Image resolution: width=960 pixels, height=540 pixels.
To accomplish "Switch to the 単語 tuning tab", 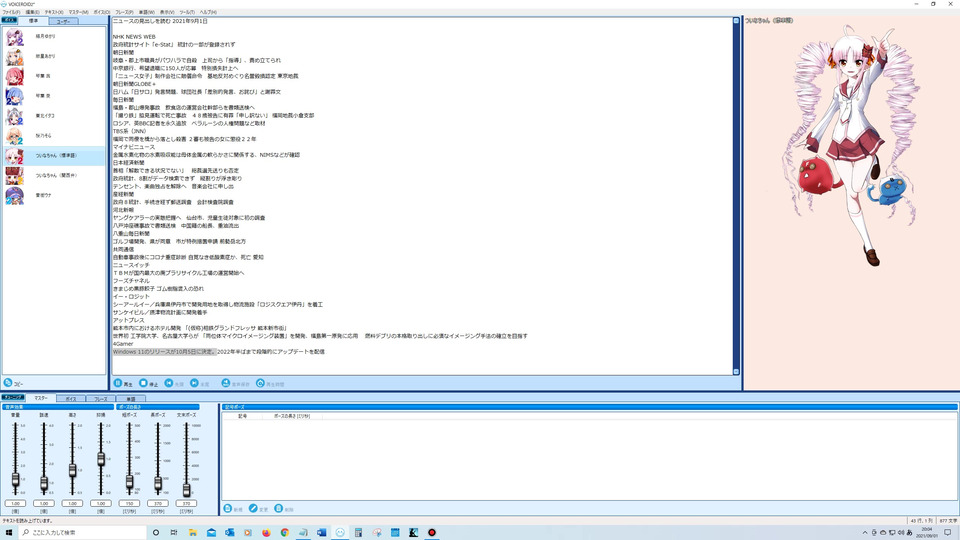I will click(130, 399).
